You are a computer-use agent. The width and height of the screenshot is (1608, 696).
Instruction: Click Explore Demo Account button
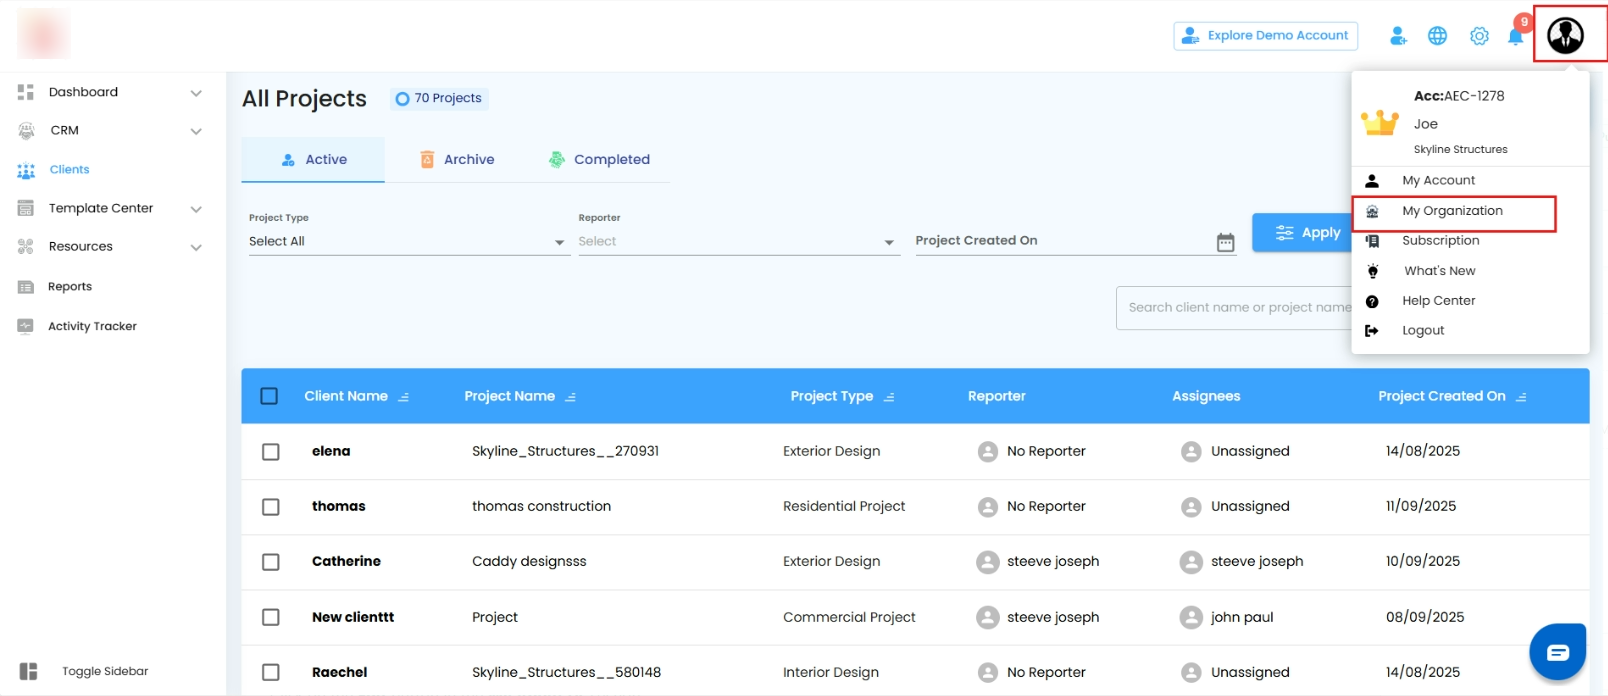[x=1265, y=36]
